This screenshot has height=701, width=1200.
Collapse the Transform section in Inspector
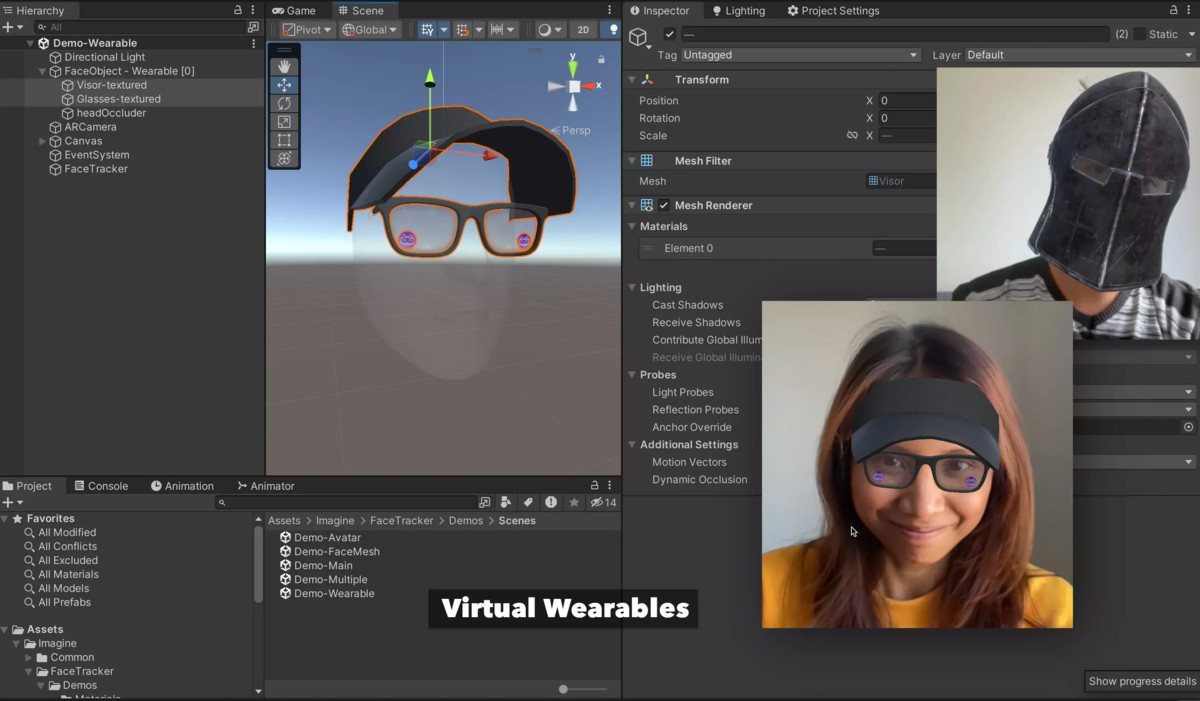coord(632,79)
